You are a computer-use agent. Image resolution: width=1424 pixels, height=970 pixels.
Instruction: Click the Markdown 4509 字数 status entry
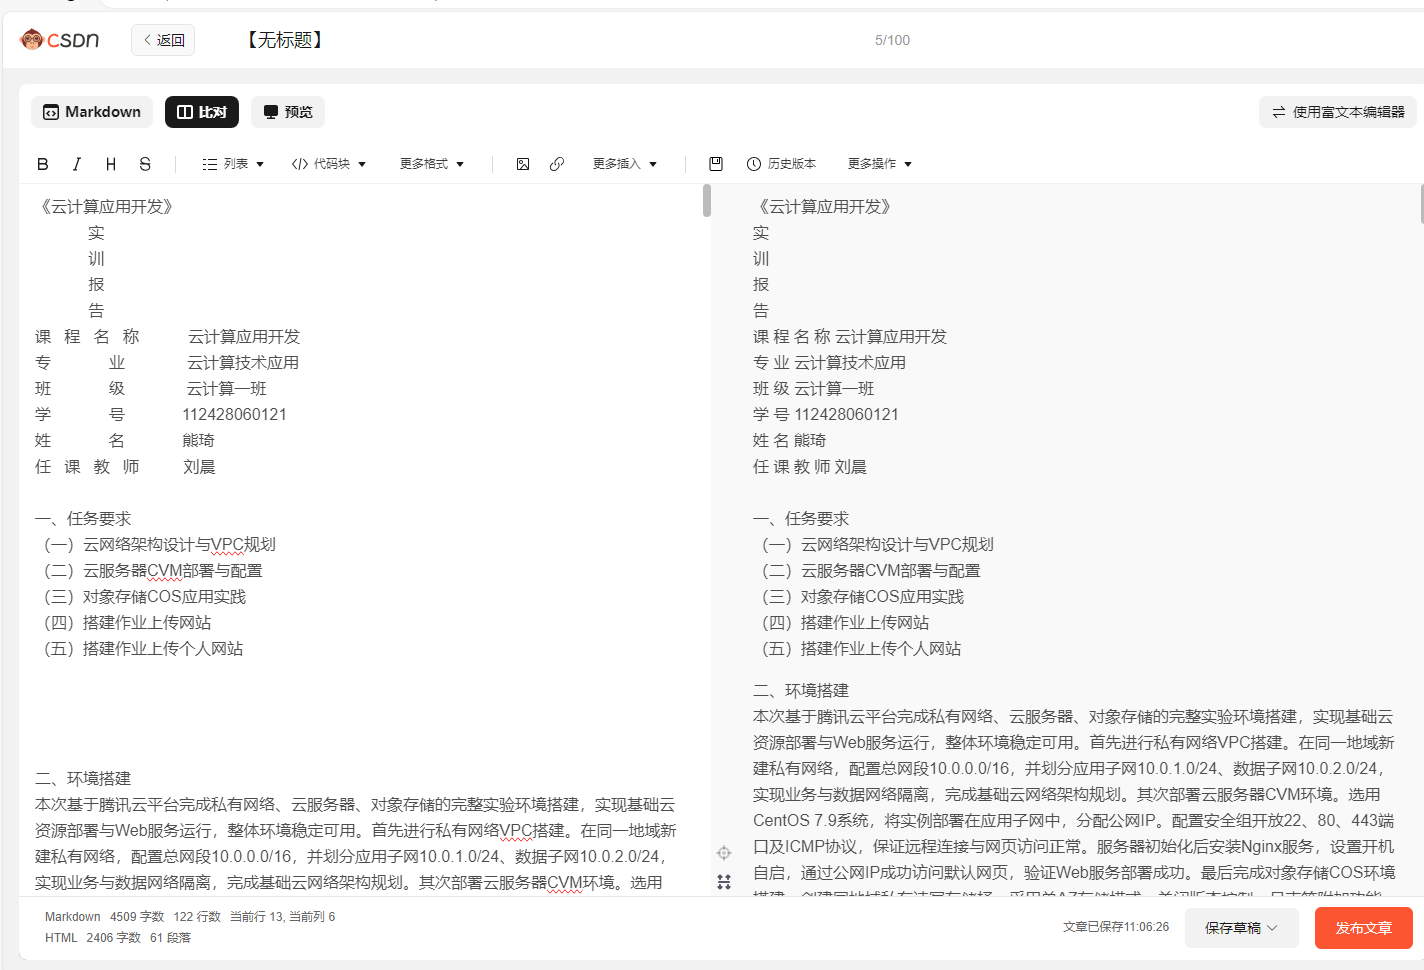click(104, 917)
